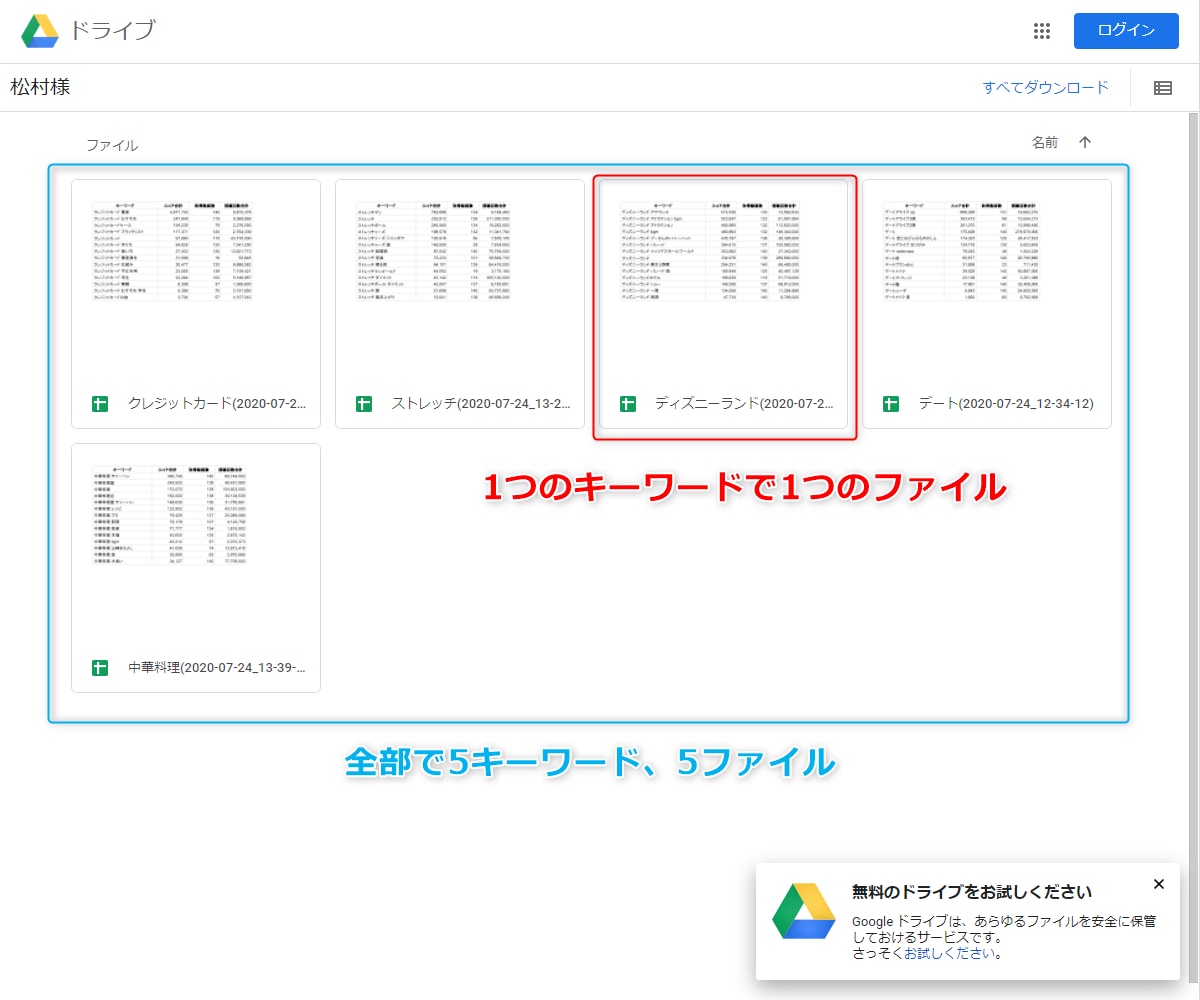Click the ログイン button
The height and width of the screenshot is (1000, 1200).
pyautogui.click(x=1126, y=31)
